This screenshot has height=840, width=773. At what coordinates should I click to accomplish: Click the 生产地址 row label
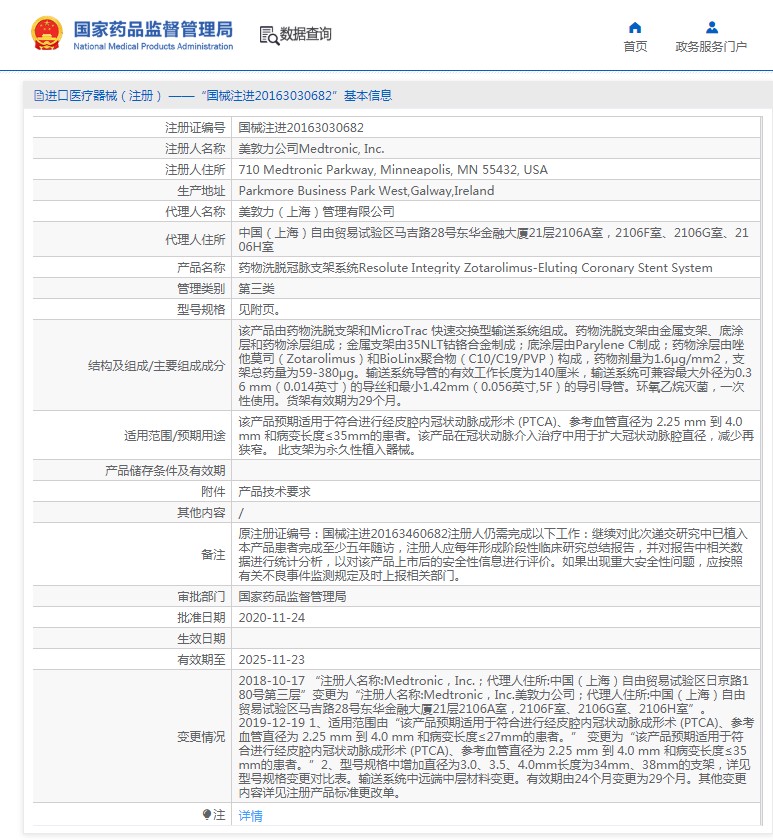coord(201,191)
